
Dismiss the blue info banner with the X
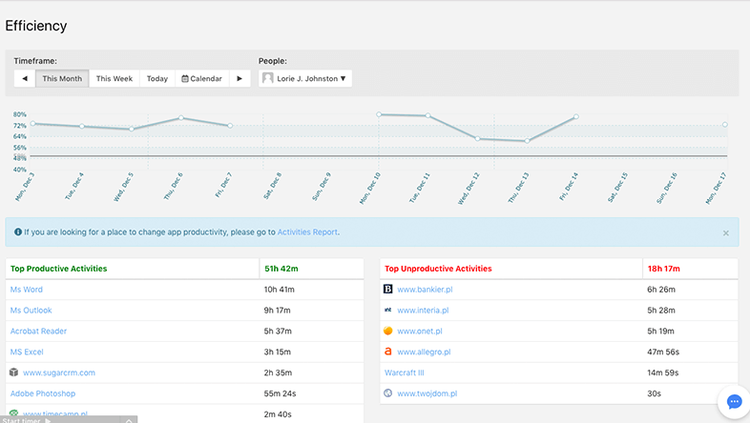726,233
